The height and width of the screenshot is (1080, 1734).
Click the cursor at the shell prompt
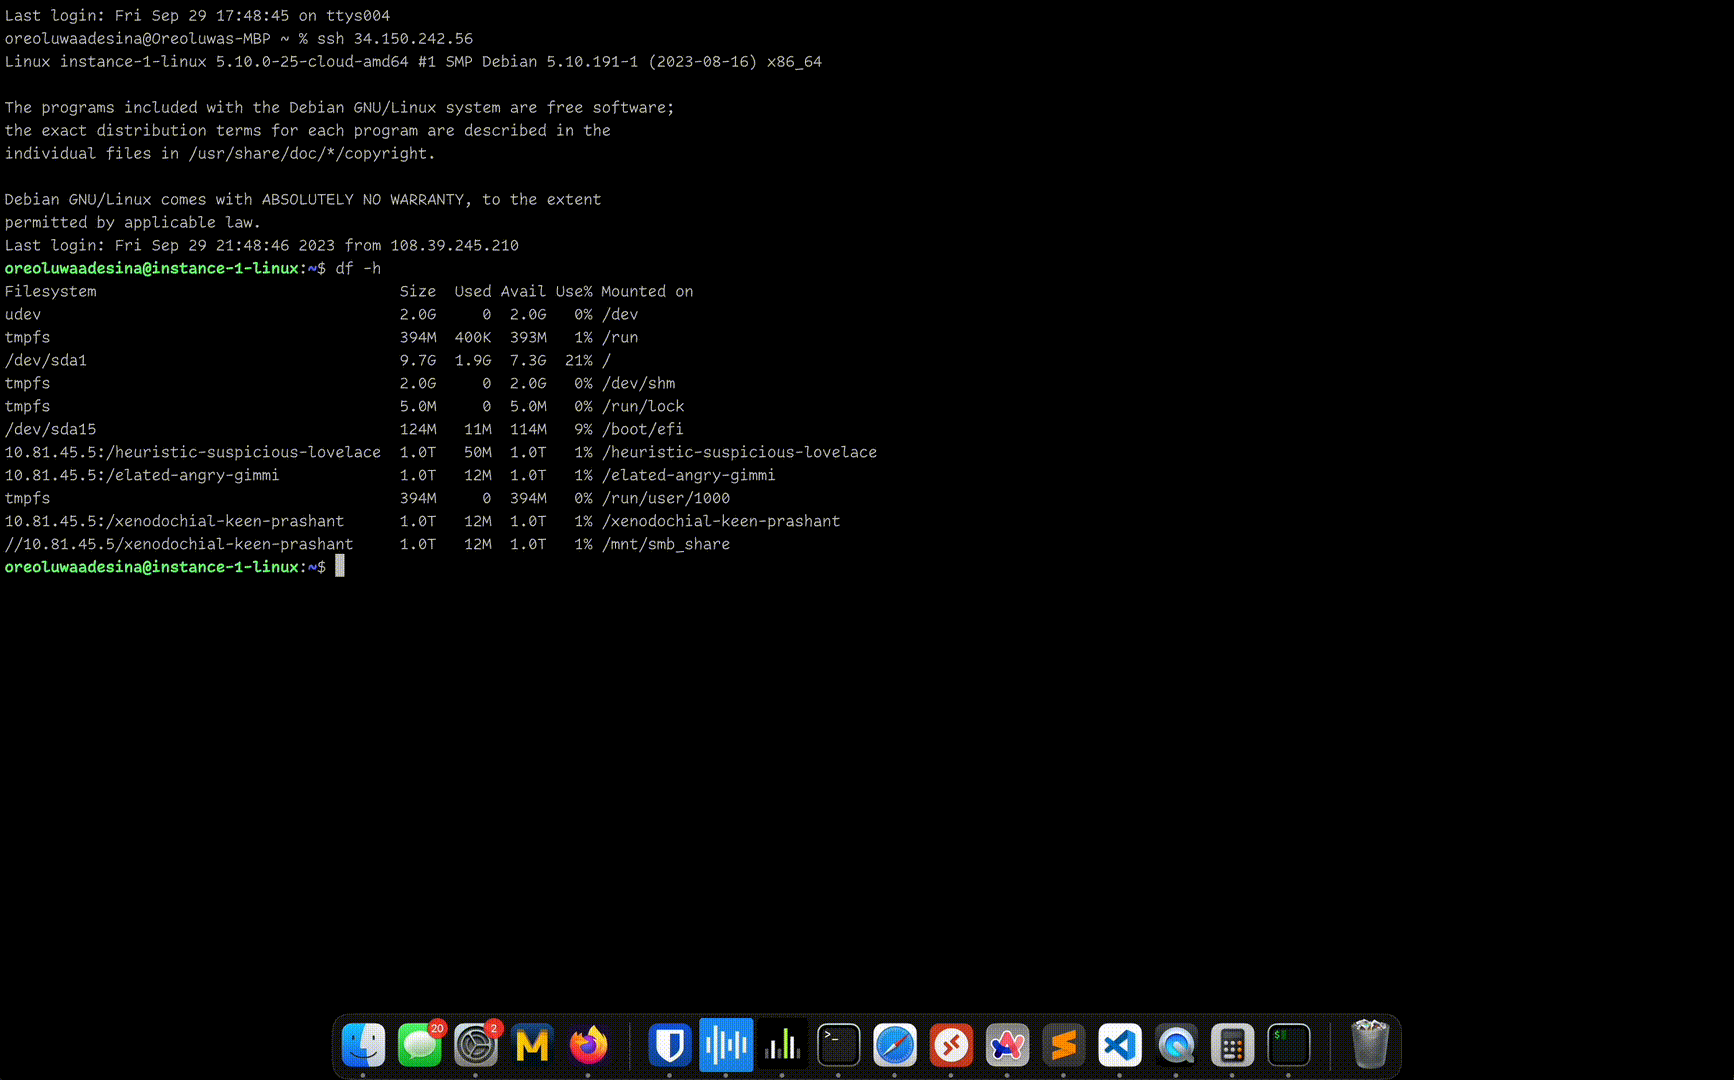(340, 567)
